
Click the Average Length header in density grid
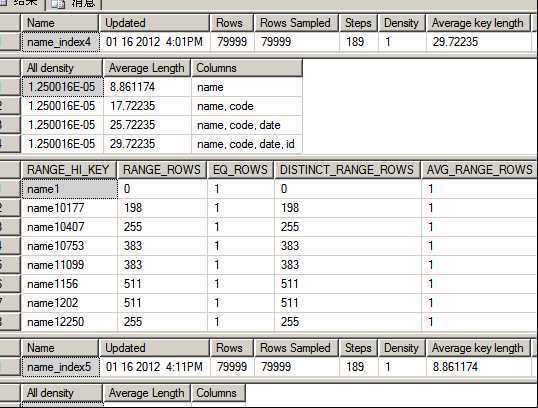pos(147,68)
